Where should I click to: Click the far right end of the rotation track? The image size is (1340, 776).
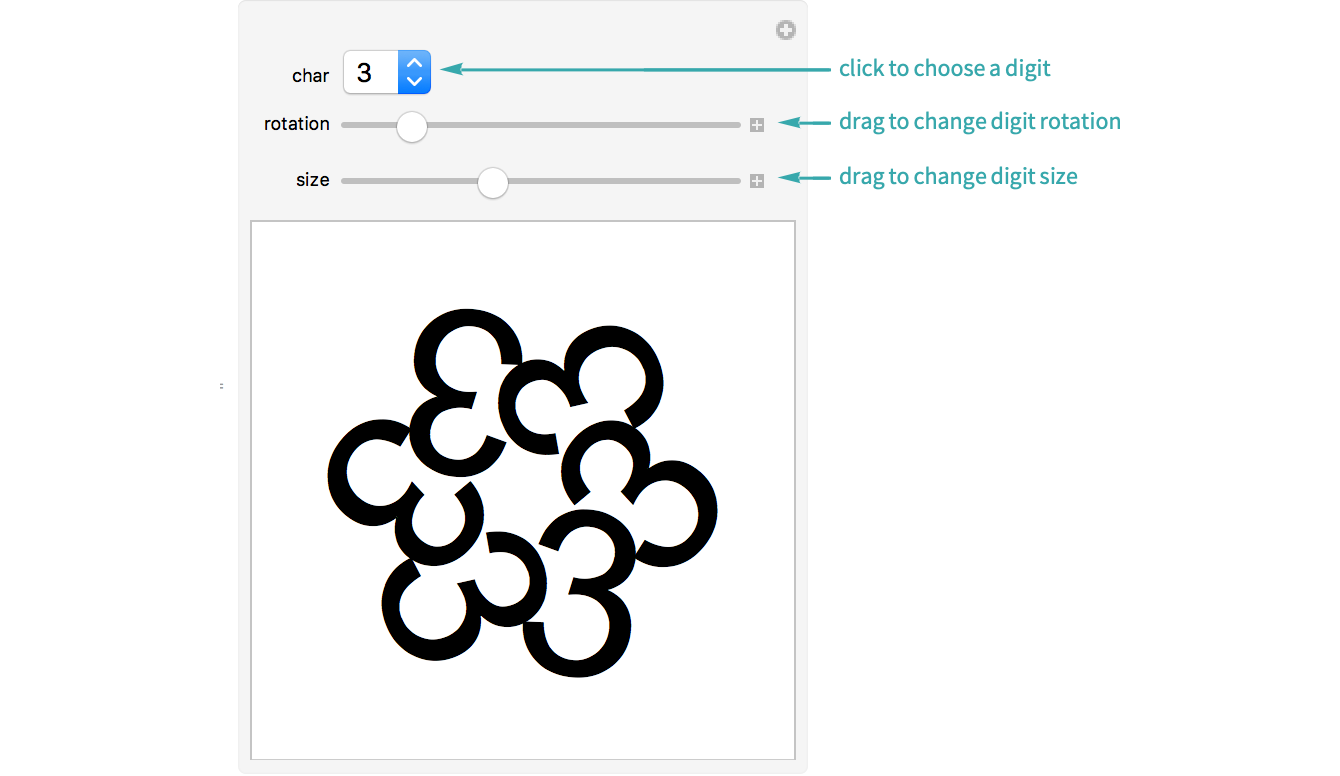737,125
